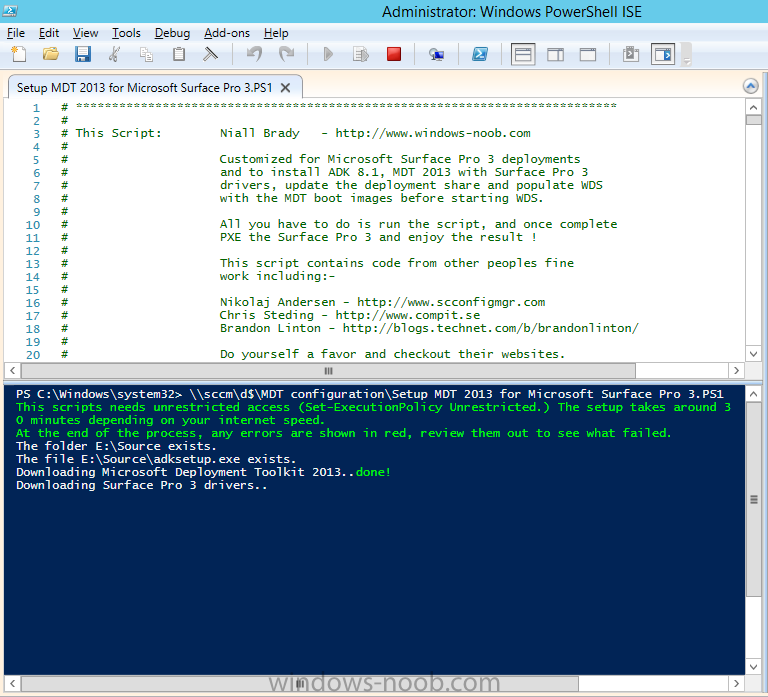The width and height of the screenshot is (768, 697).
Task: Console pane scroll up arrow
Action: 753,394
